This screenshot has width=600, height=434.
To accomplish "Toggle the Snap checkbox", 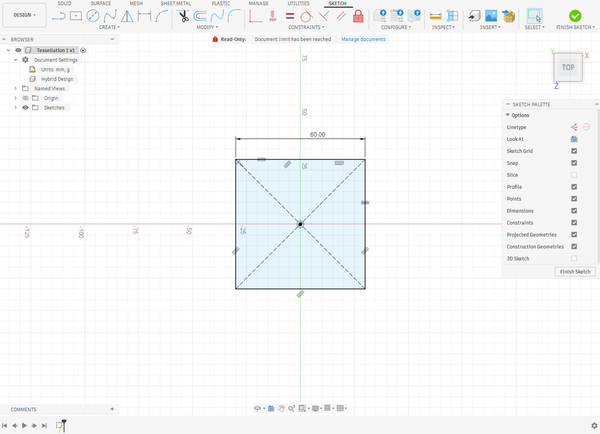I will tap(574, 163).
